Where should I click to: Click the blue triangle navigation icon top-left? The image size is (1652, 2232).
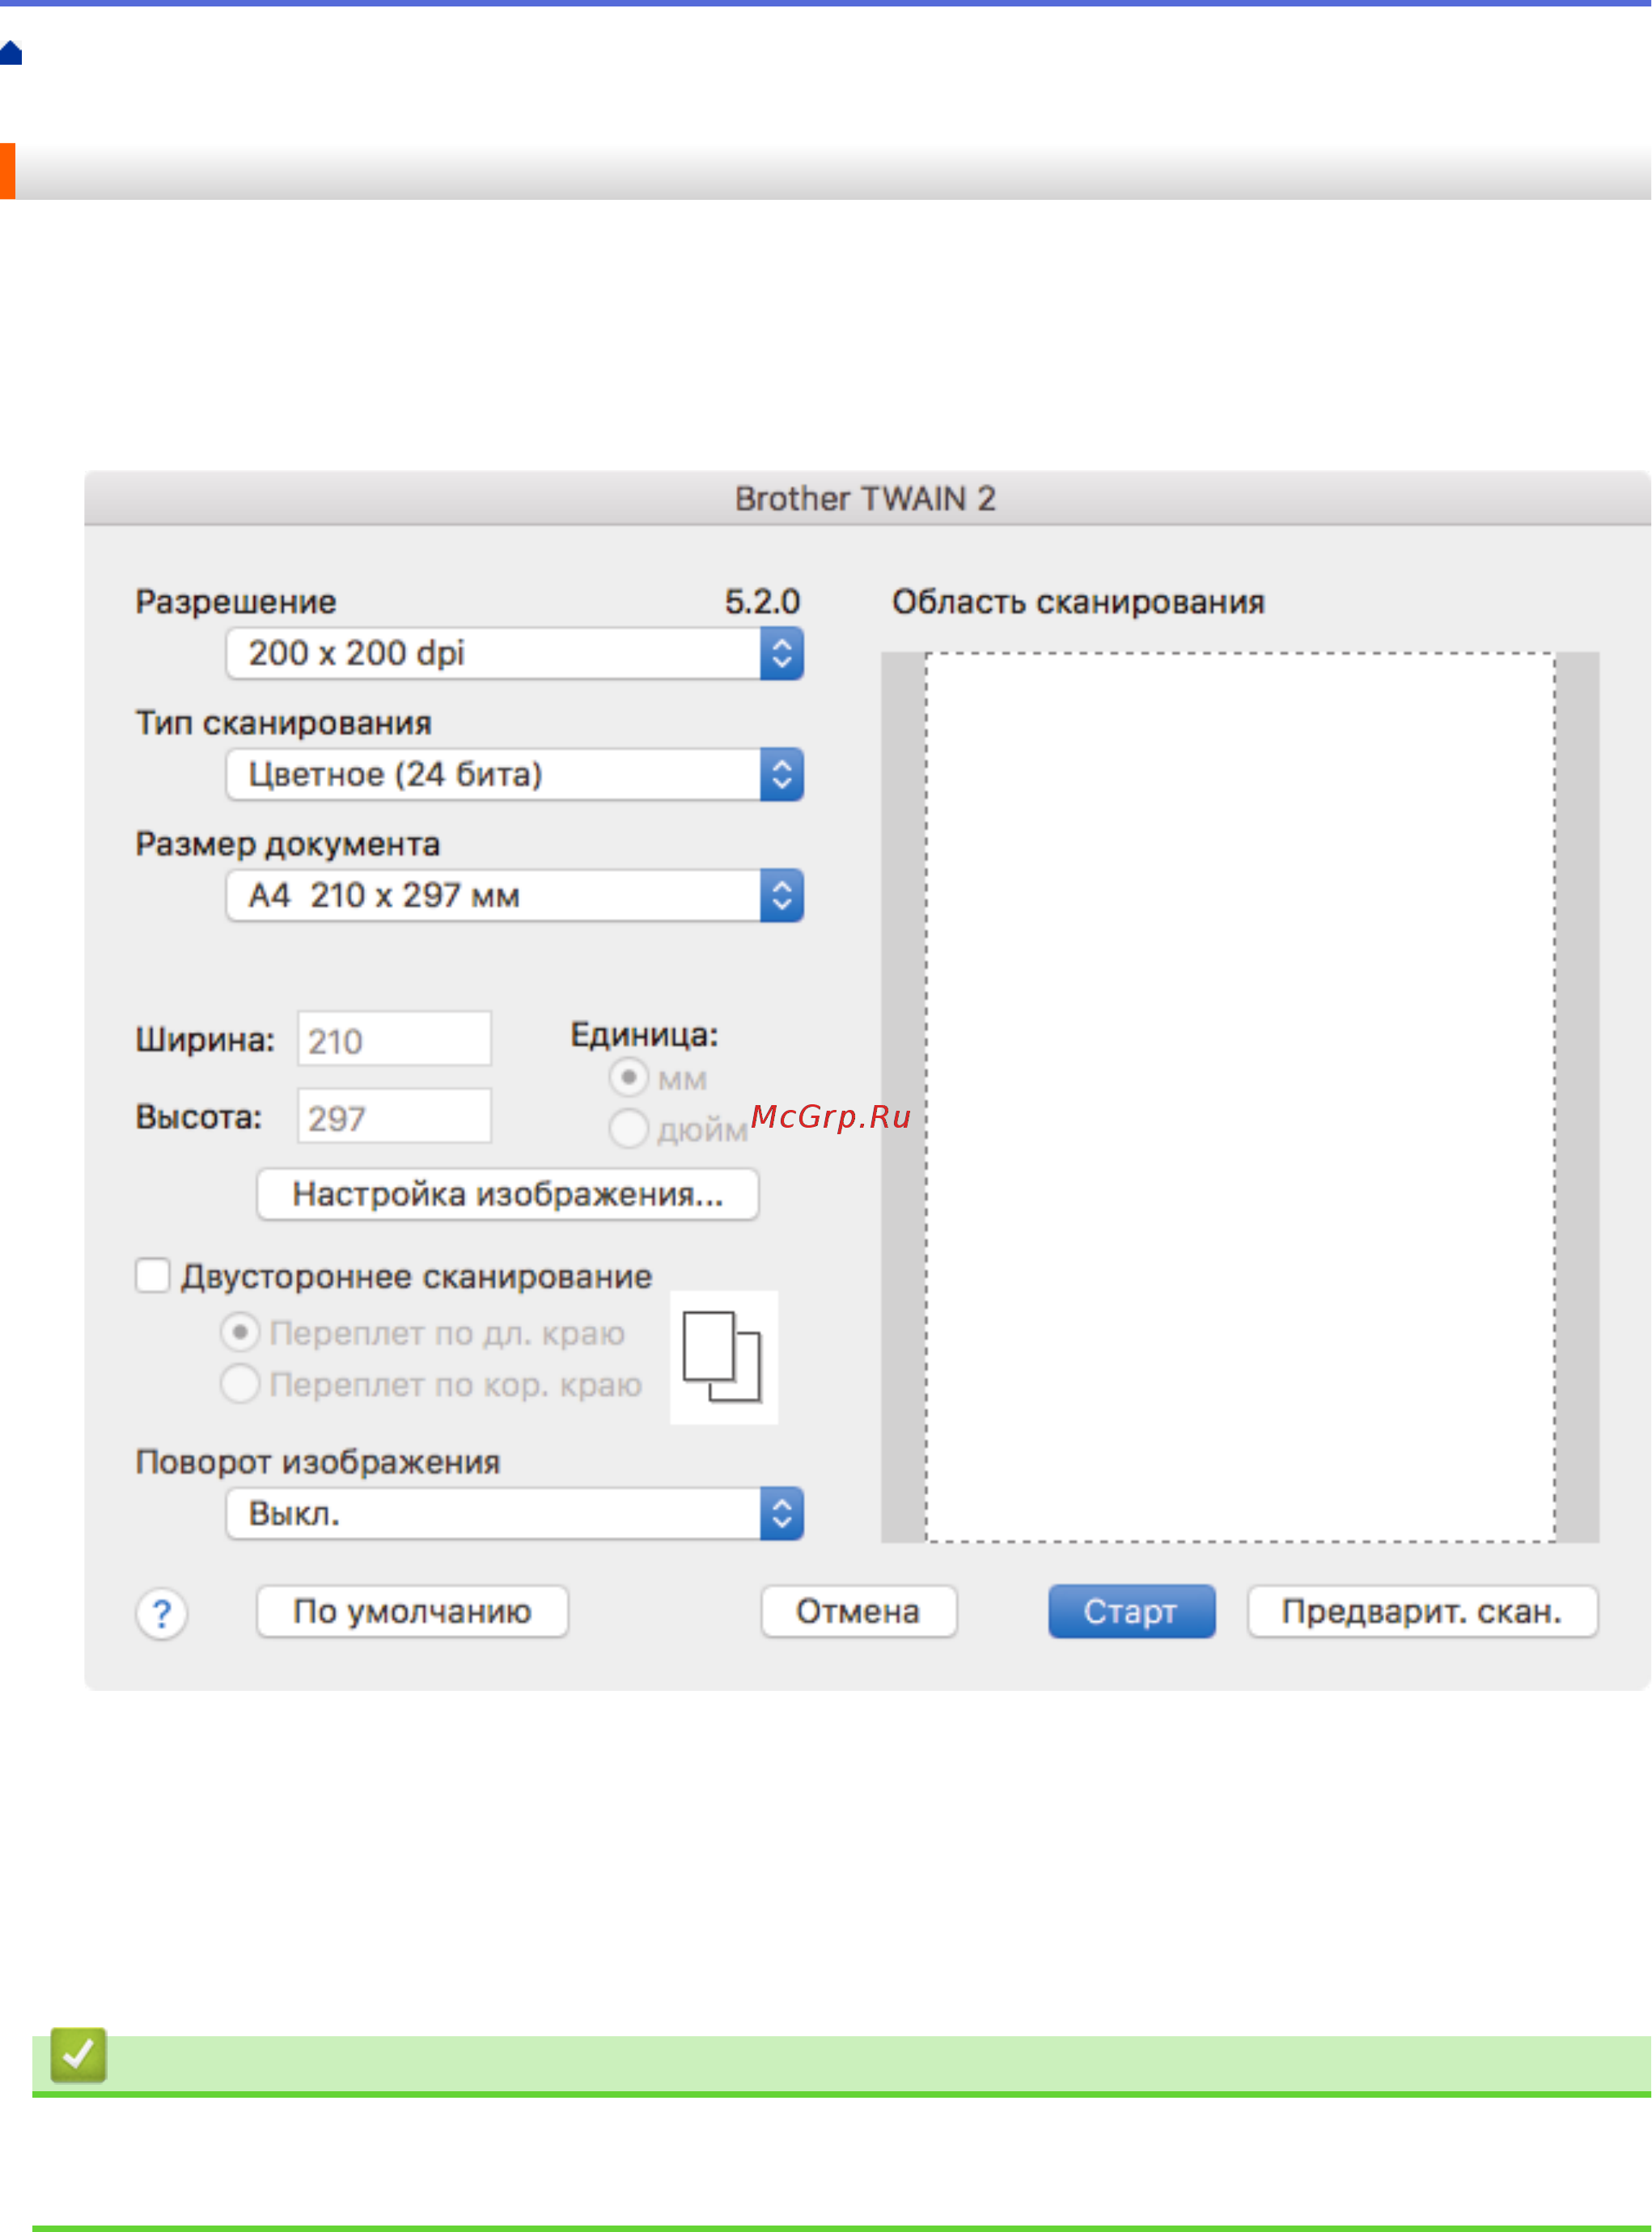click(11, 52)
